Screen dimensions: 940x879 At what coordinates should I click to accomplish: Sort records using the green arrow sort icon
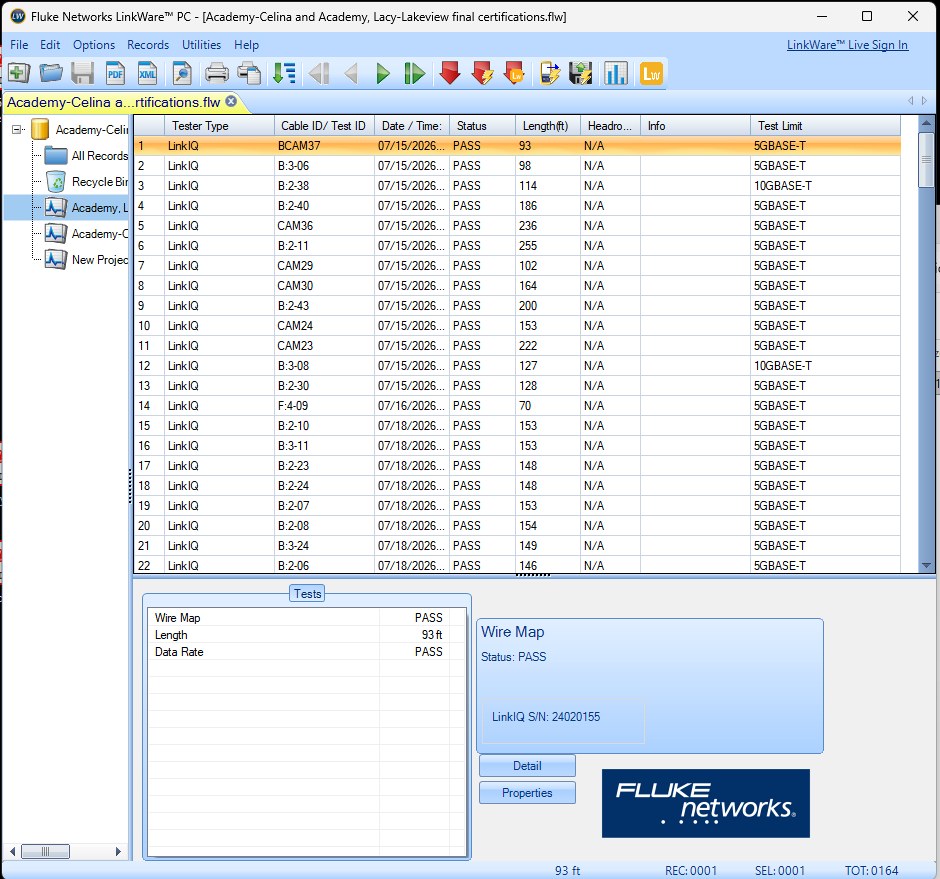284,73
